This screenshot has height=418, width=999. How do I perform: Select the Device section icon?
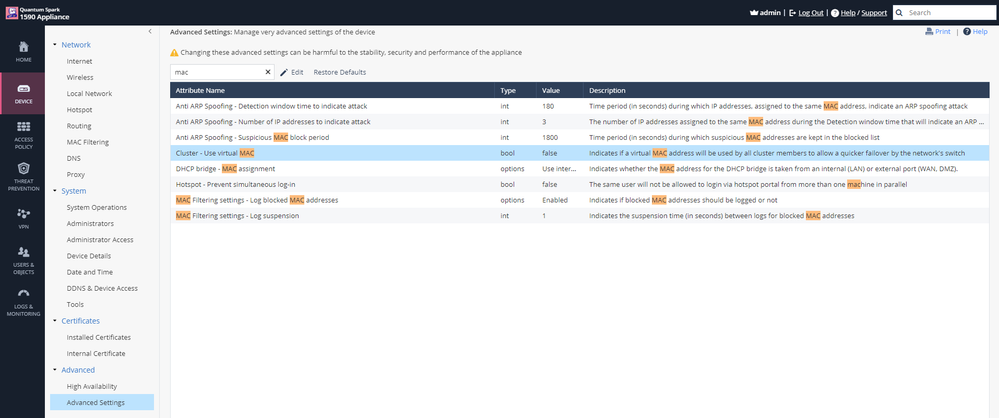[x=23, y=89]
